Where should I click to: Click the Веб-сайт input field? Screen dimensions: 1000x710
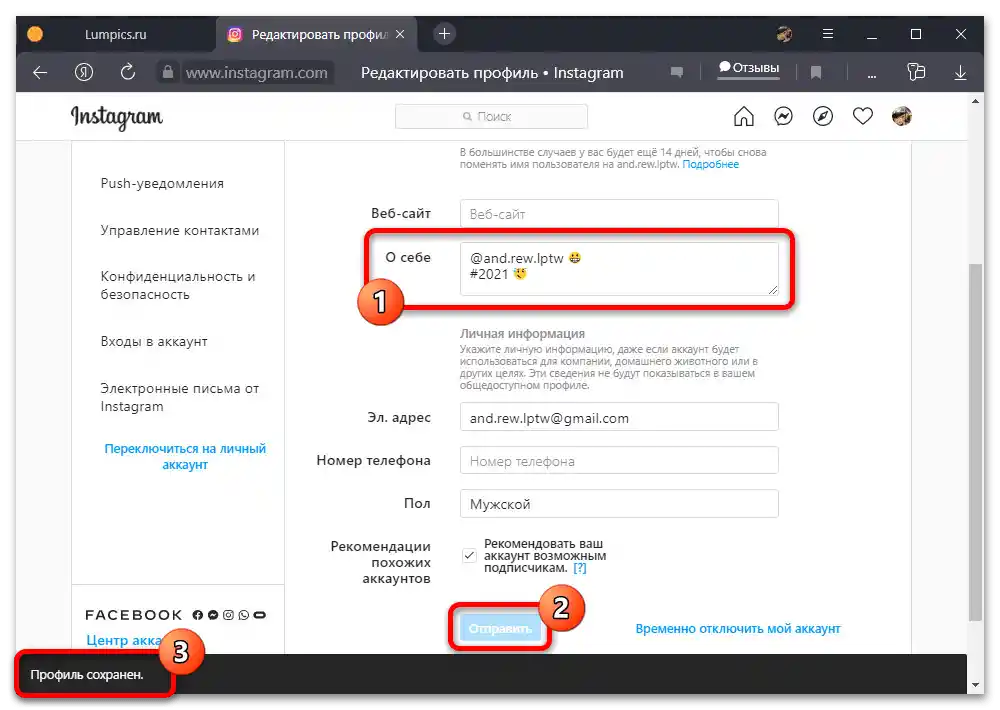[x=619, y=214]
